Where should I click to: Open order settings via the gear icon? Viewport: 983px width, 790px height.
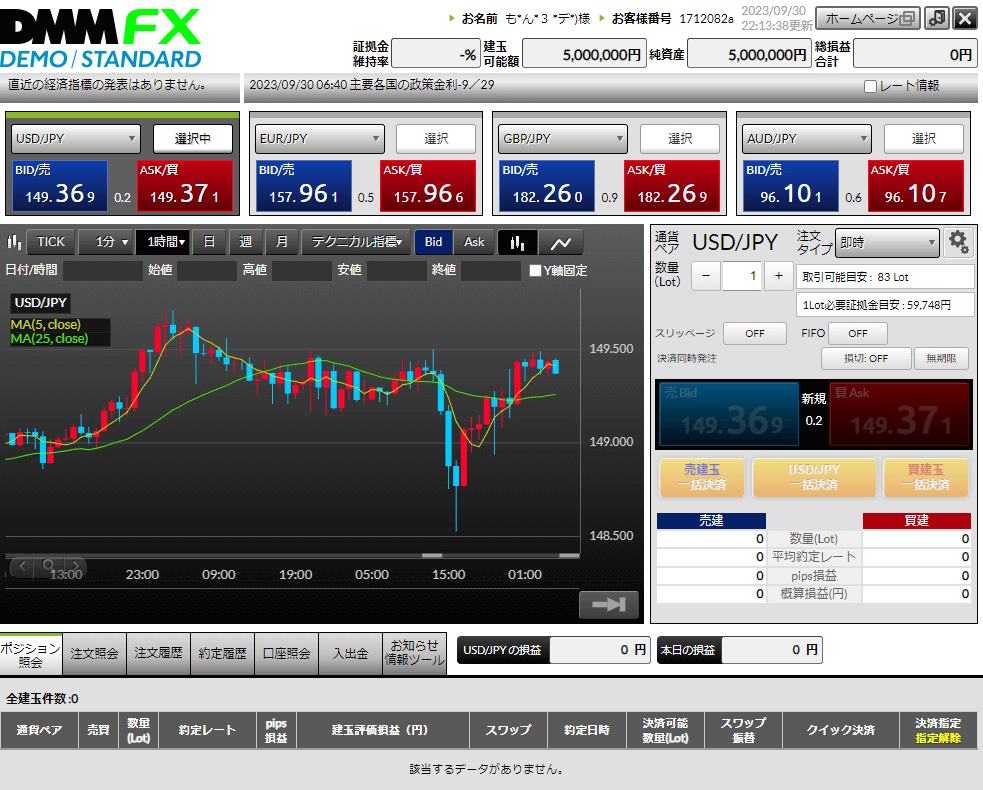(958, 242)
